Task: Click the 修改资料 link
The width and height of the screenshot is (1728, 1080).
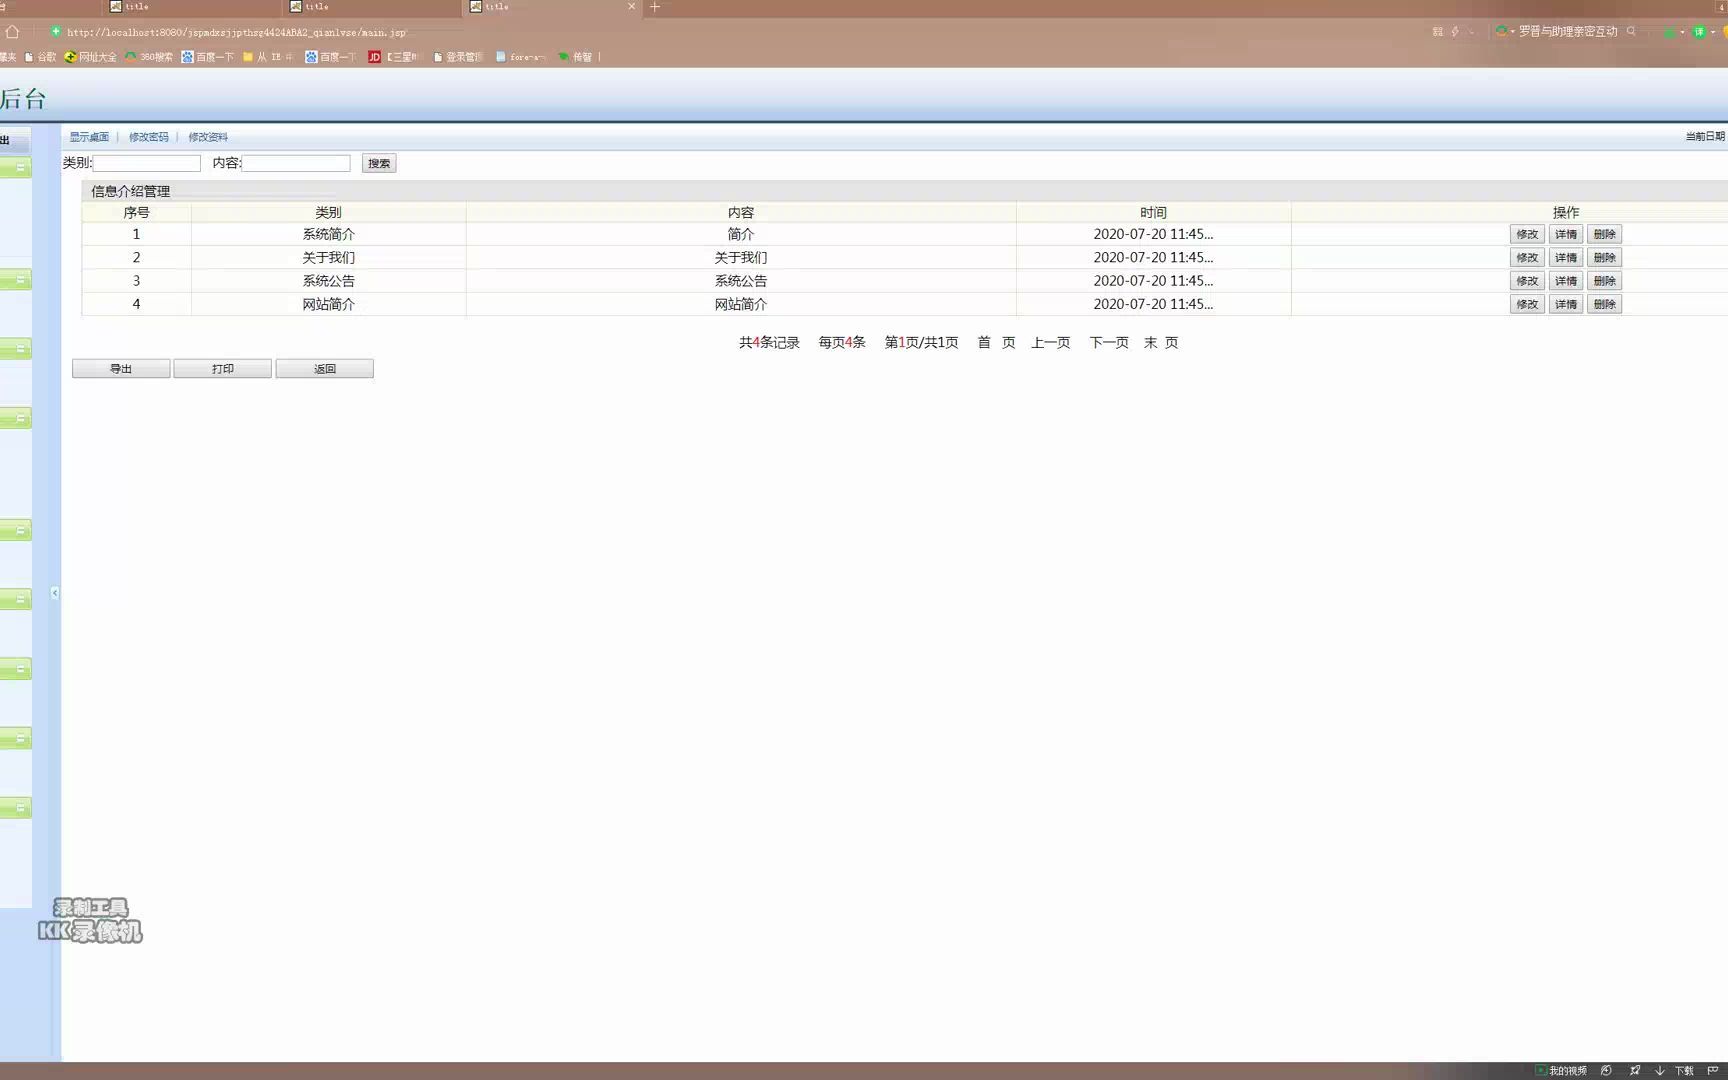Action: coord(208,137)
